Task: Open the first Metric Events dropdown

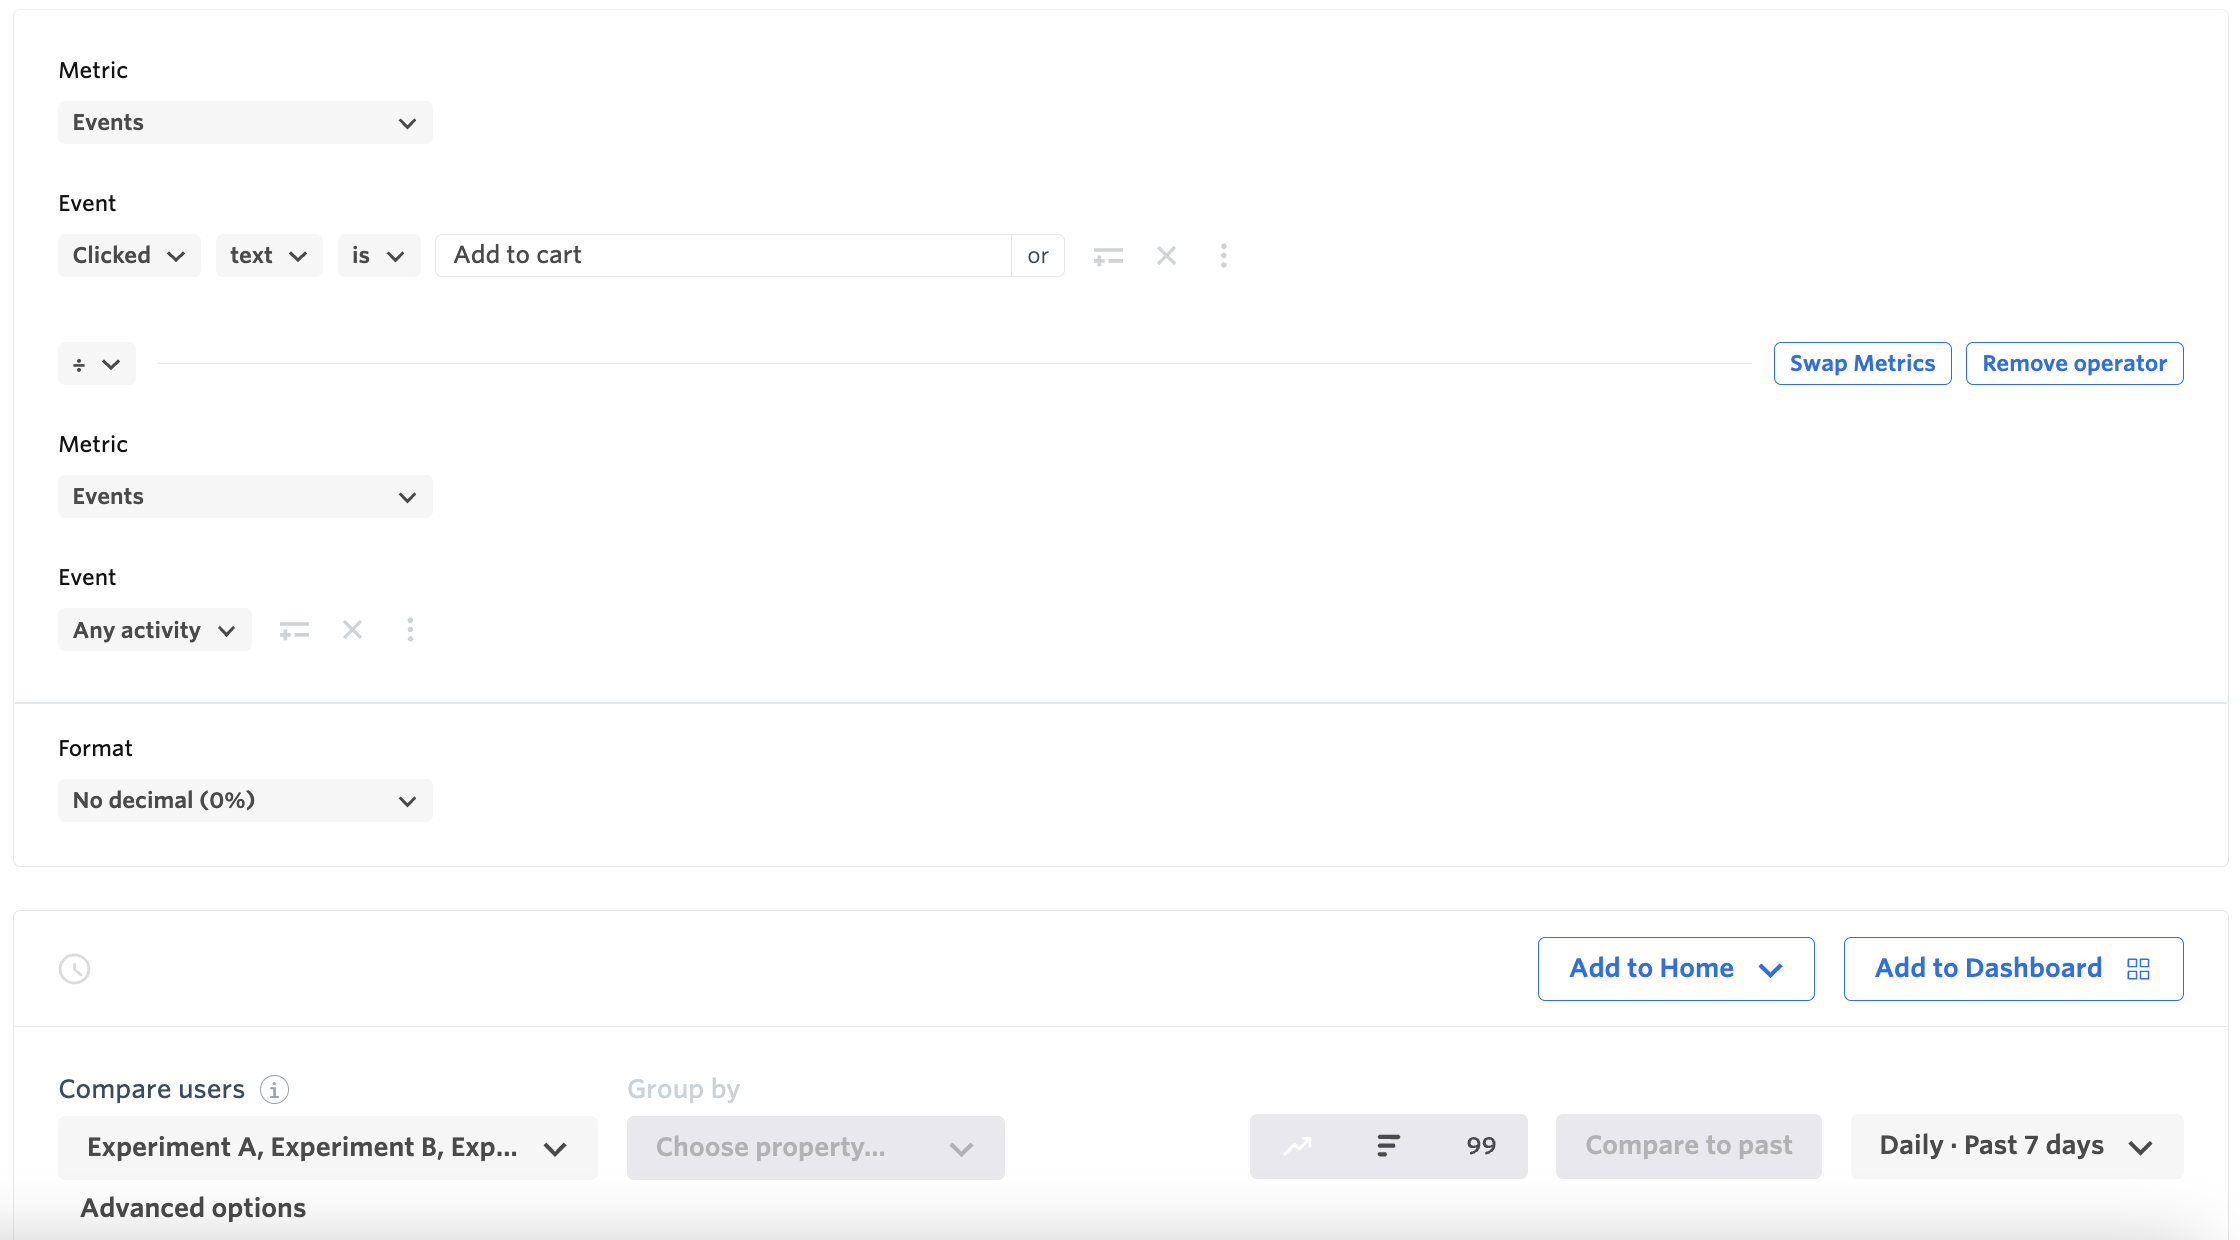Action: 245,122
